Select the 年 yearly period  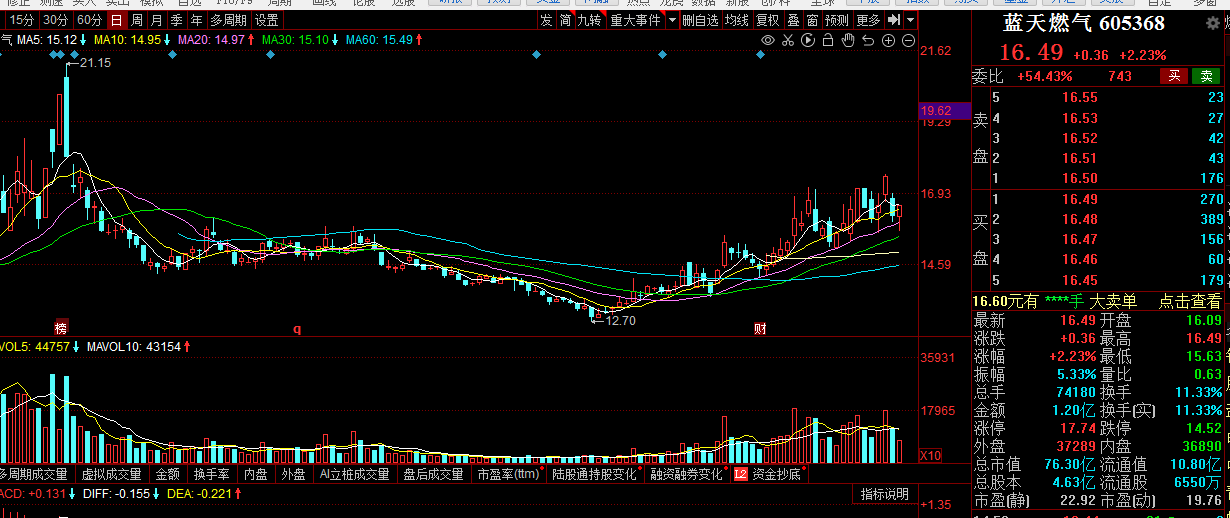coord(196,20)
